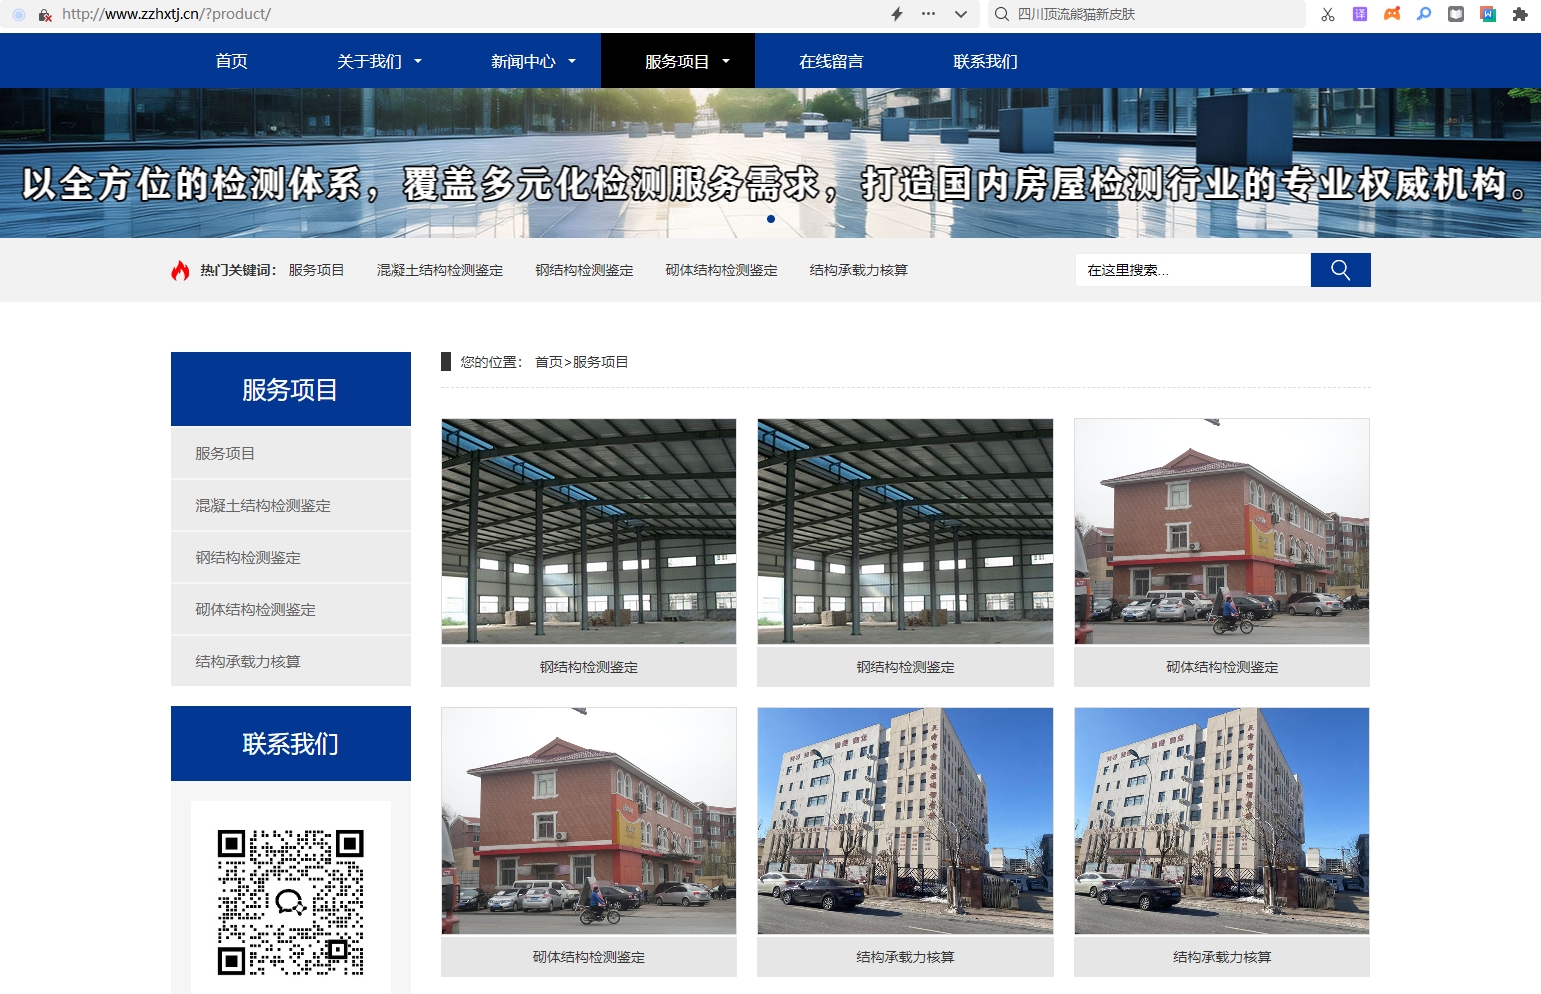Image resolution: width=1541 pixels, height=994 pixels.
Task: Expand the 关于我们 dropdown arrow
Action: [418, 62]
